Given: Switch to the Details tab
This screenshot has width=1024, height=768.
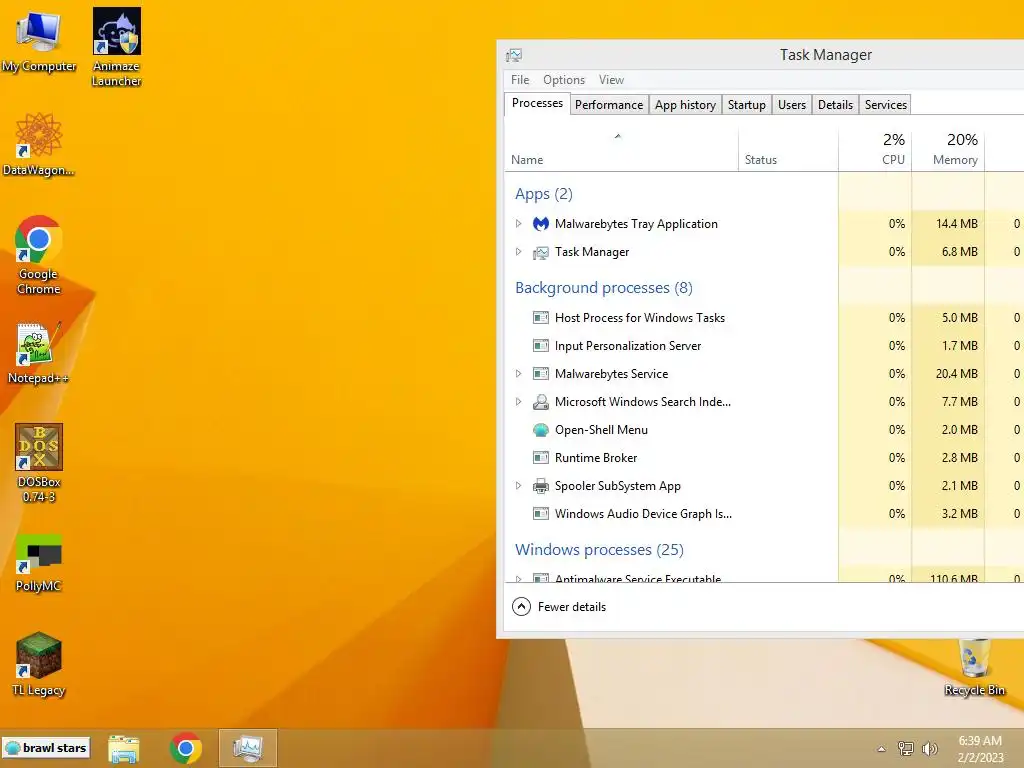Looking at the screenshot, I should [x=835, y=104].
